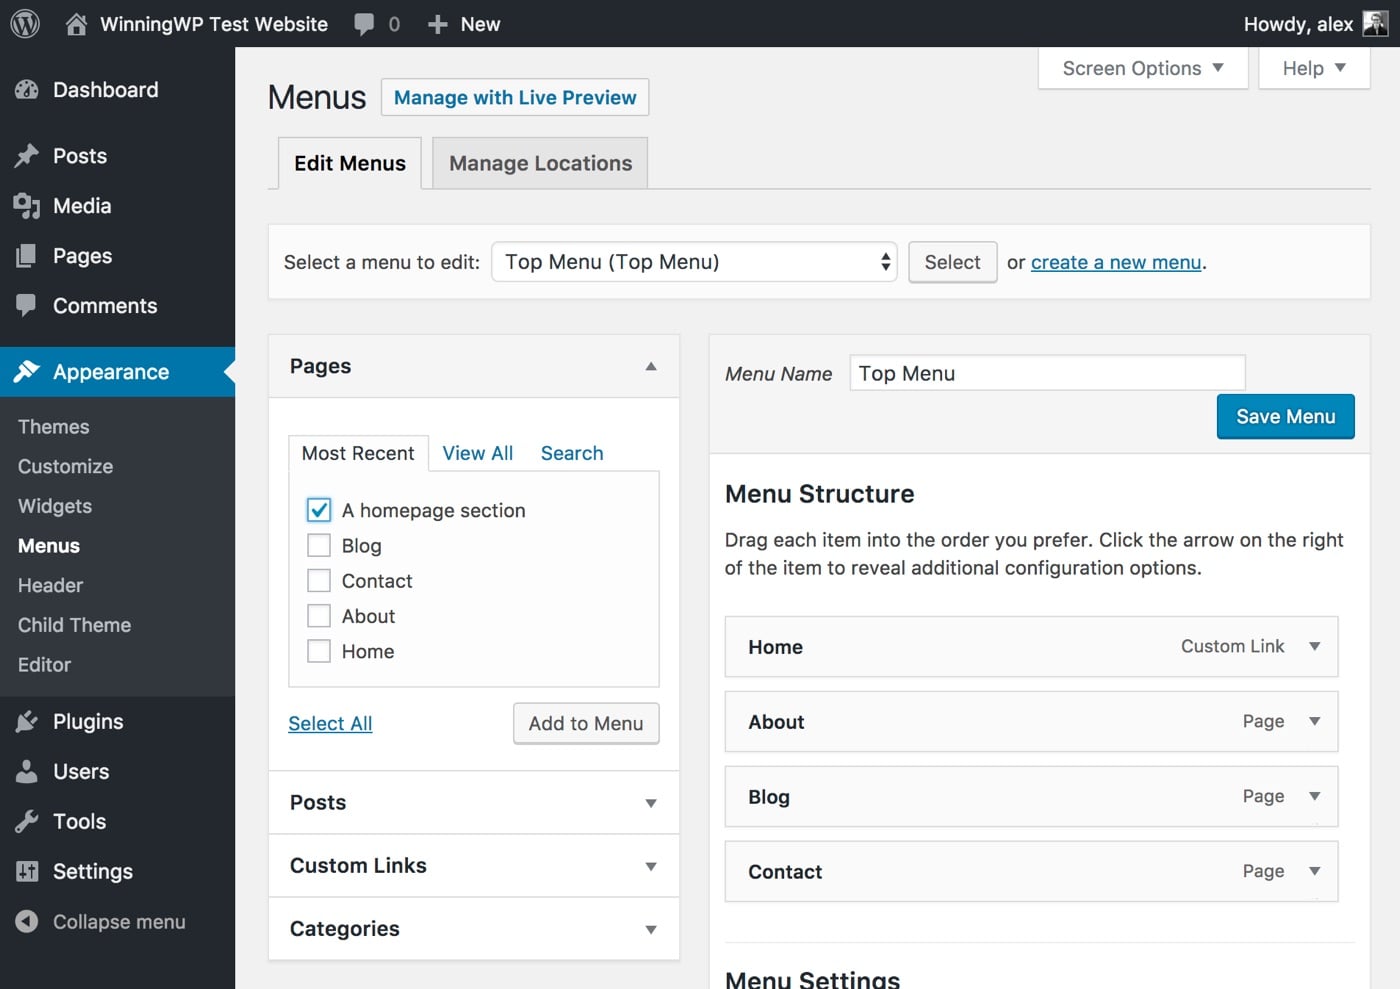
Task: Click the Comments speech bubble sidebar icon
Action: [x=27, y=306]
